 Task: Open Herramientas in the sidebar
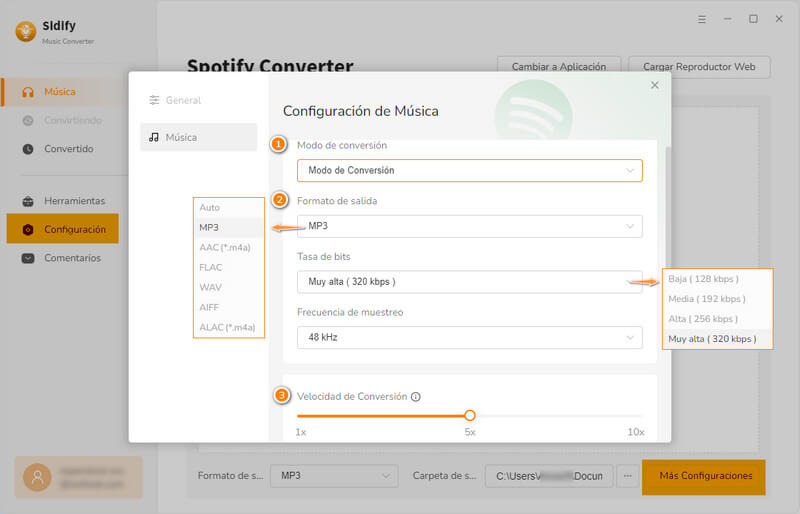[64, 201]
